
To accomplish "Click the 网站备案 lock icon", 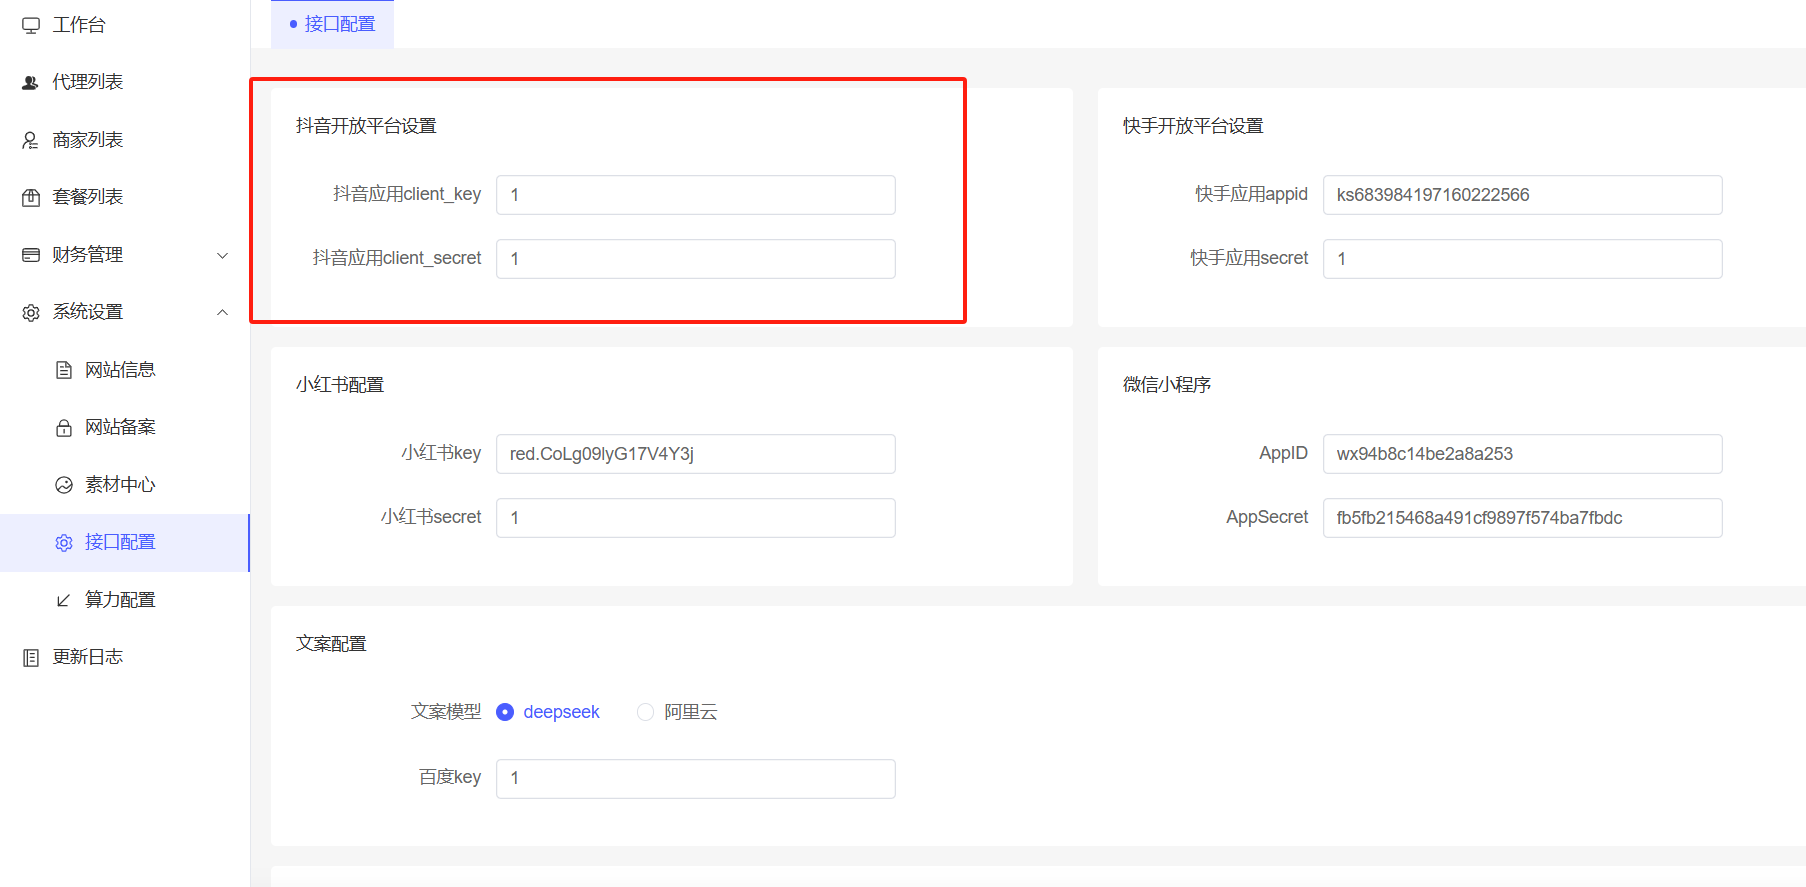I will [64, 428].
